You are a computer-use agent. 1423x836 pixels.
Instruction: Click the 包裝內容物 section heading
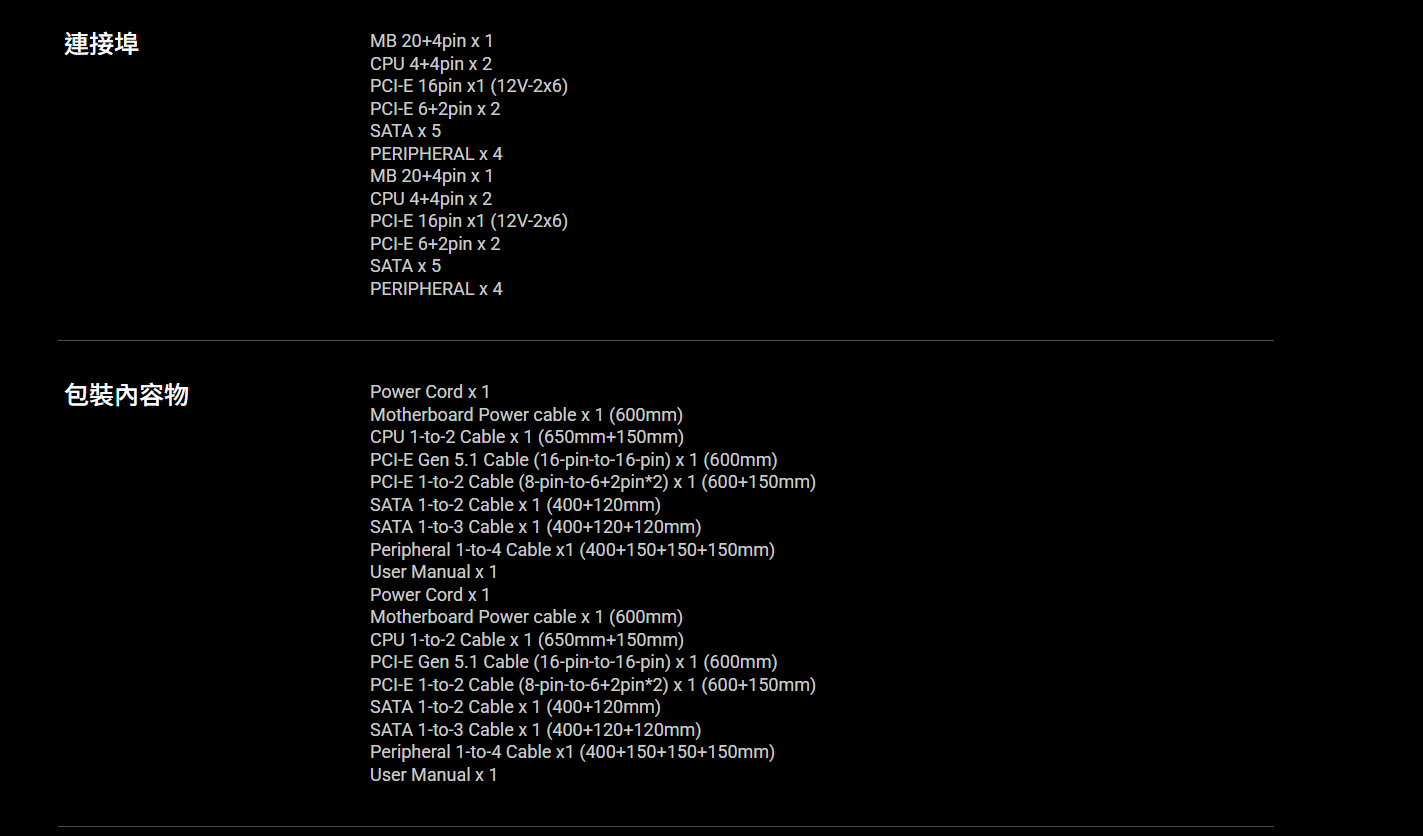point(126,395)
